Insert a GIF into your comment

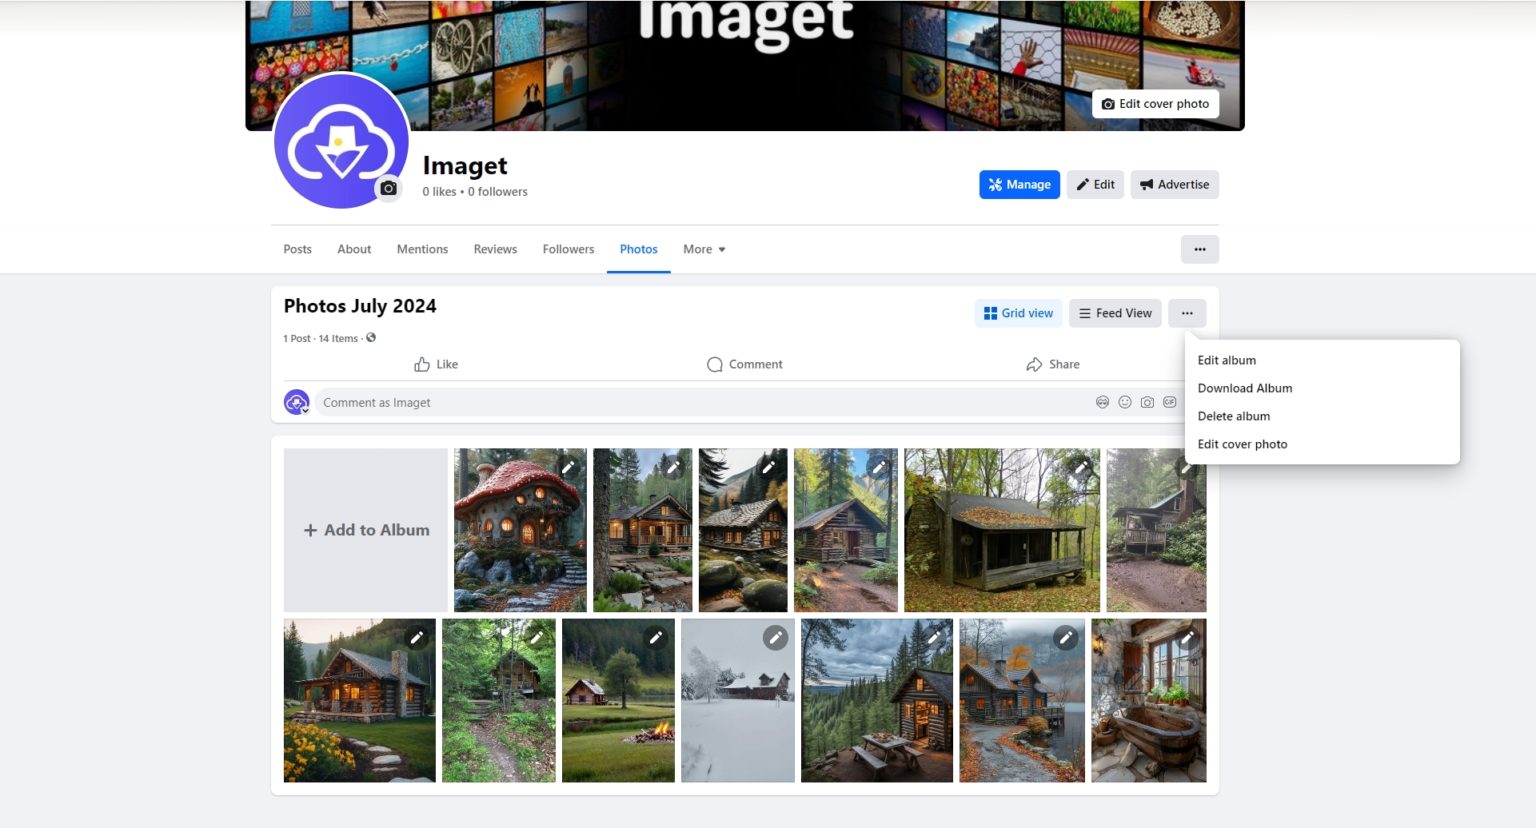click(x=1170, y=402)
